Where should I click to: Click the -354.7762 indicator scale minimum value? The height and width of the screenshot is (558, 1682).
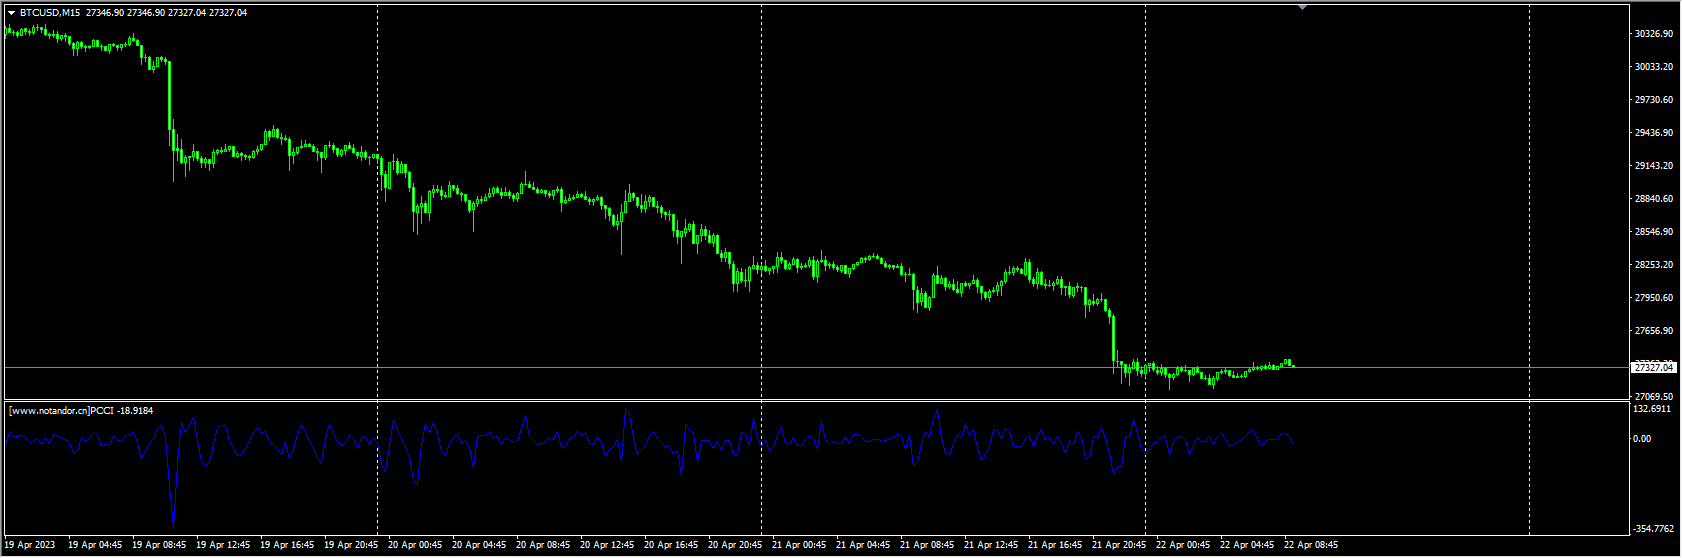pyautogui.click(x=1655, y=529)
